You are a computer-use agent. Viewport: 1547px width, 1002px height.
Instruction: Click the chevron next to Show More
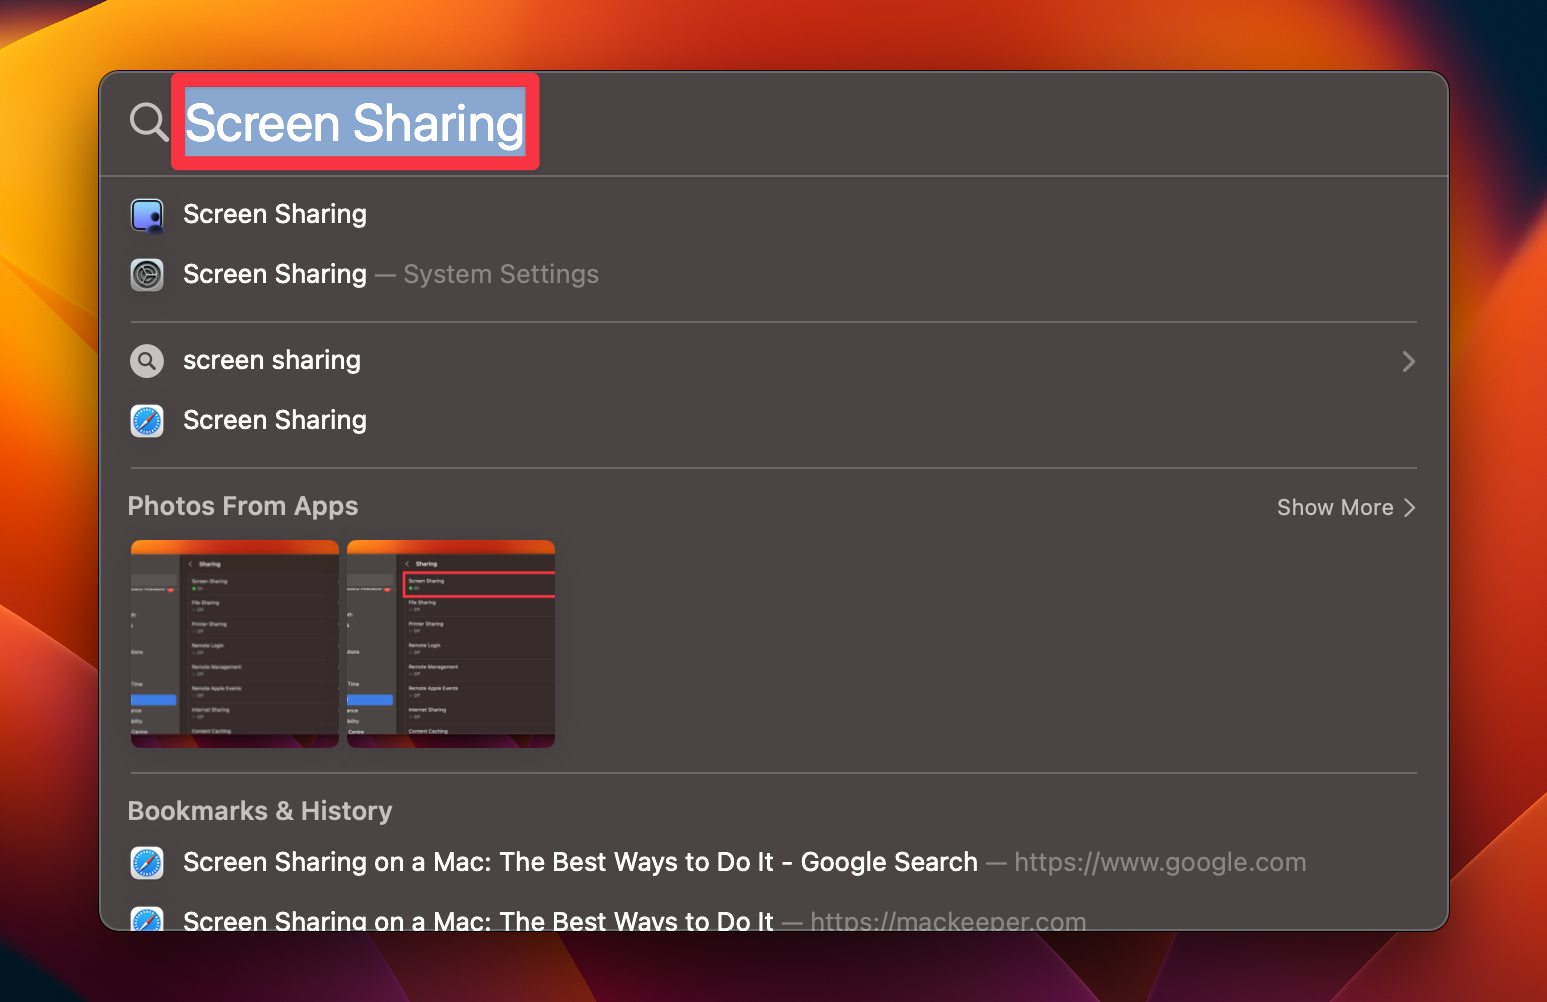(1410, 507)
